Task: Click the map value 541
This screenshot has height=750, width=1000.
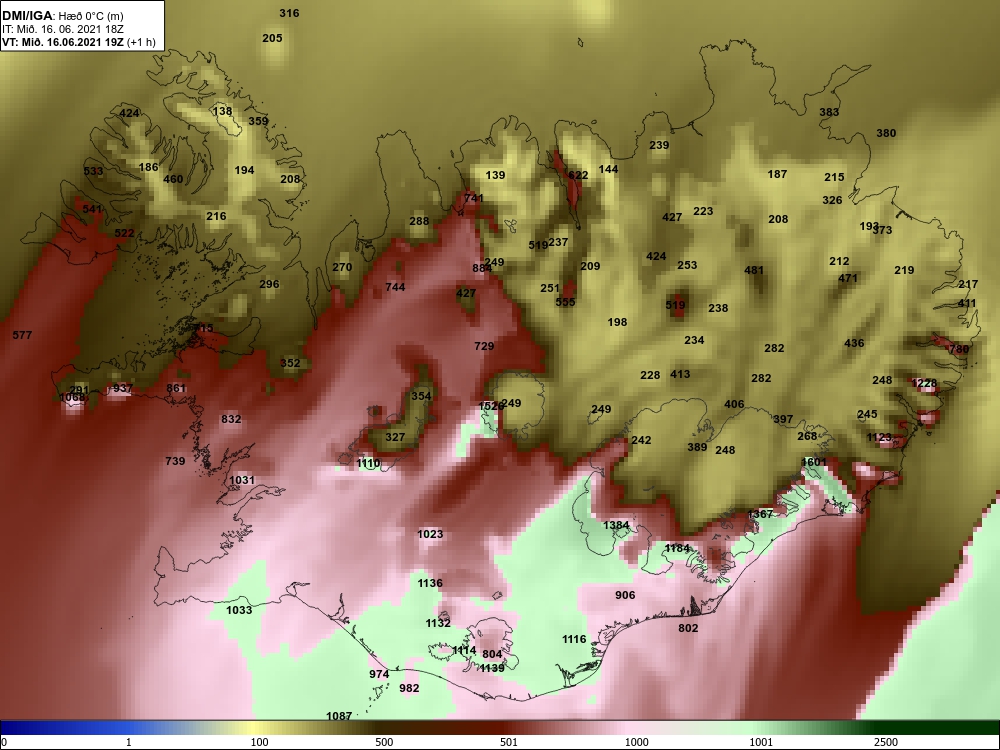Action: point(92,209)
